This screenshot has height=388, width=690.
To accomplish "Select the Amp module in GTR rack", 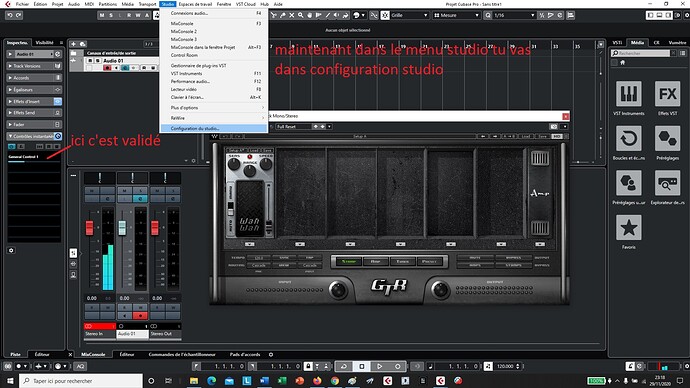I will (x=540, y=193).
